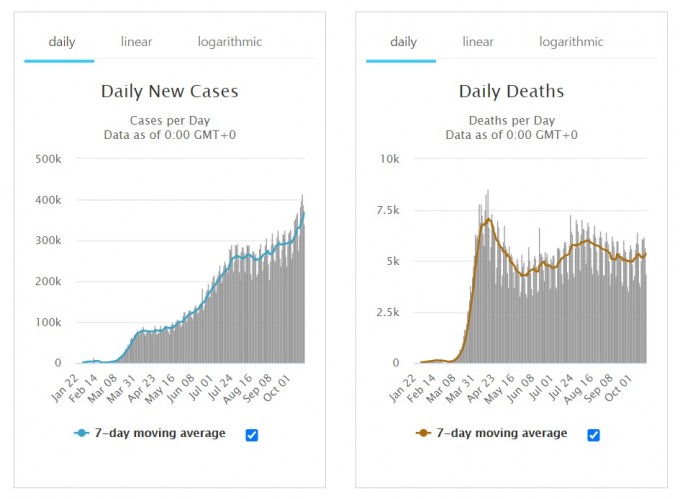Click the blue legend marker for cases average
Viewport: 680px width, 499px height.
pos(81,433)
